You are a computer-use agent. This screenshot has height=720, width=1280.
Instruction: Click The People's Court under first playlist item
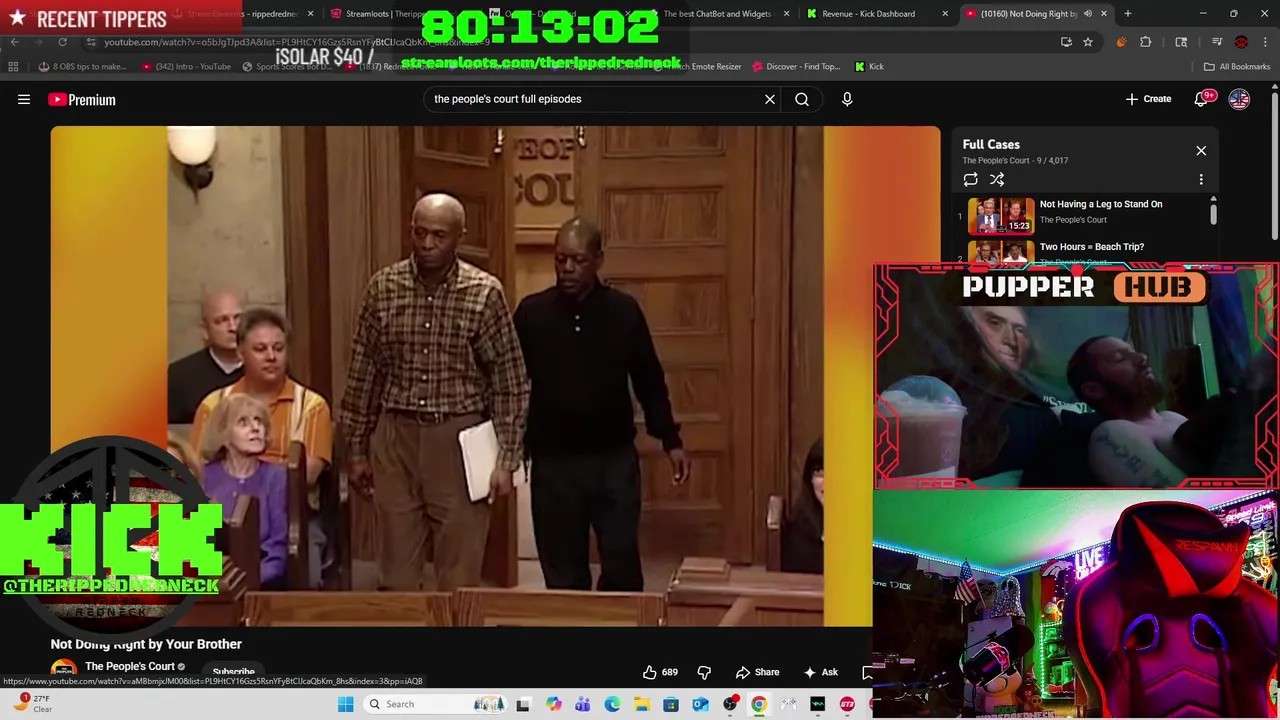coord(1073,220)
